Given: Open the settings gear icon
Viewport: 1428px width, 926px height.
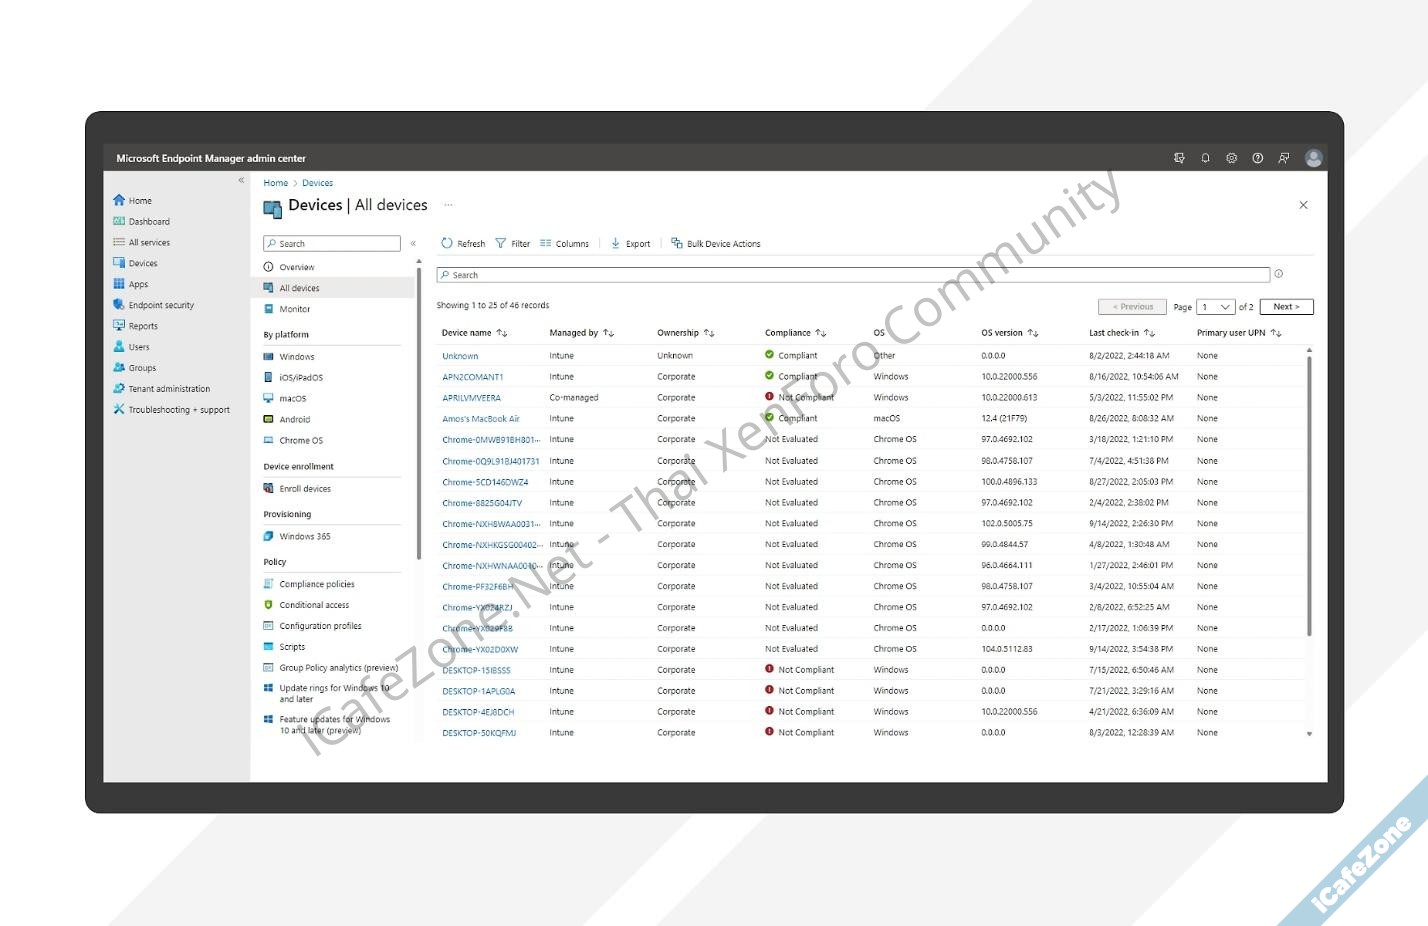Looking at the screenshot, I should click(1231, 158).
